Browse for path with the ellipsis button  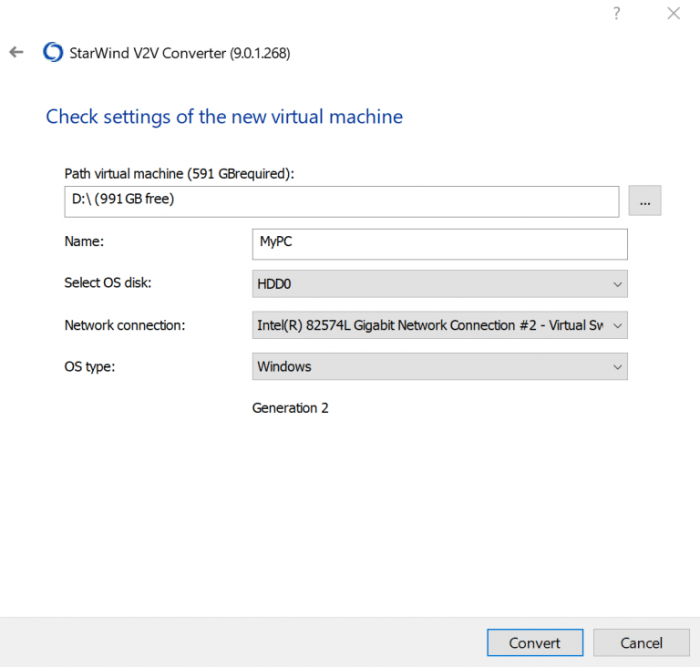pyautogui.click(x=645, y=200)
